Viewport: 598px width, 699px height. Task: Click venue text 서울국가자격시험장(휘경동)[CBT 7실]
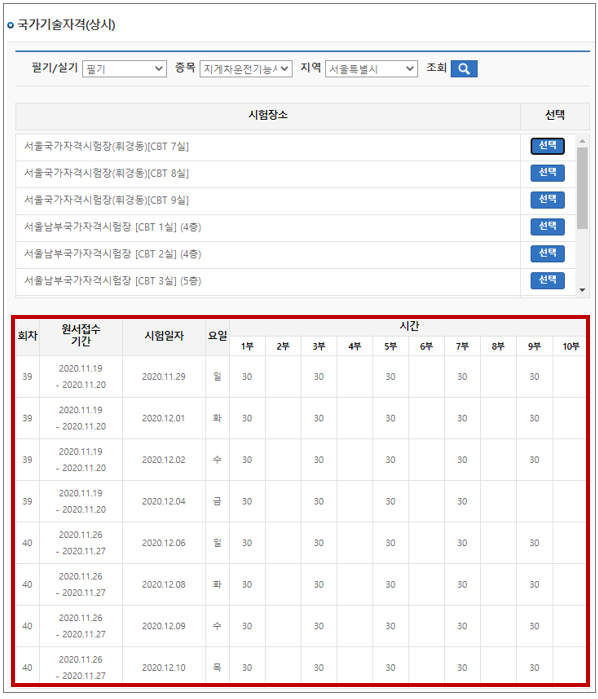pos(107,147)
